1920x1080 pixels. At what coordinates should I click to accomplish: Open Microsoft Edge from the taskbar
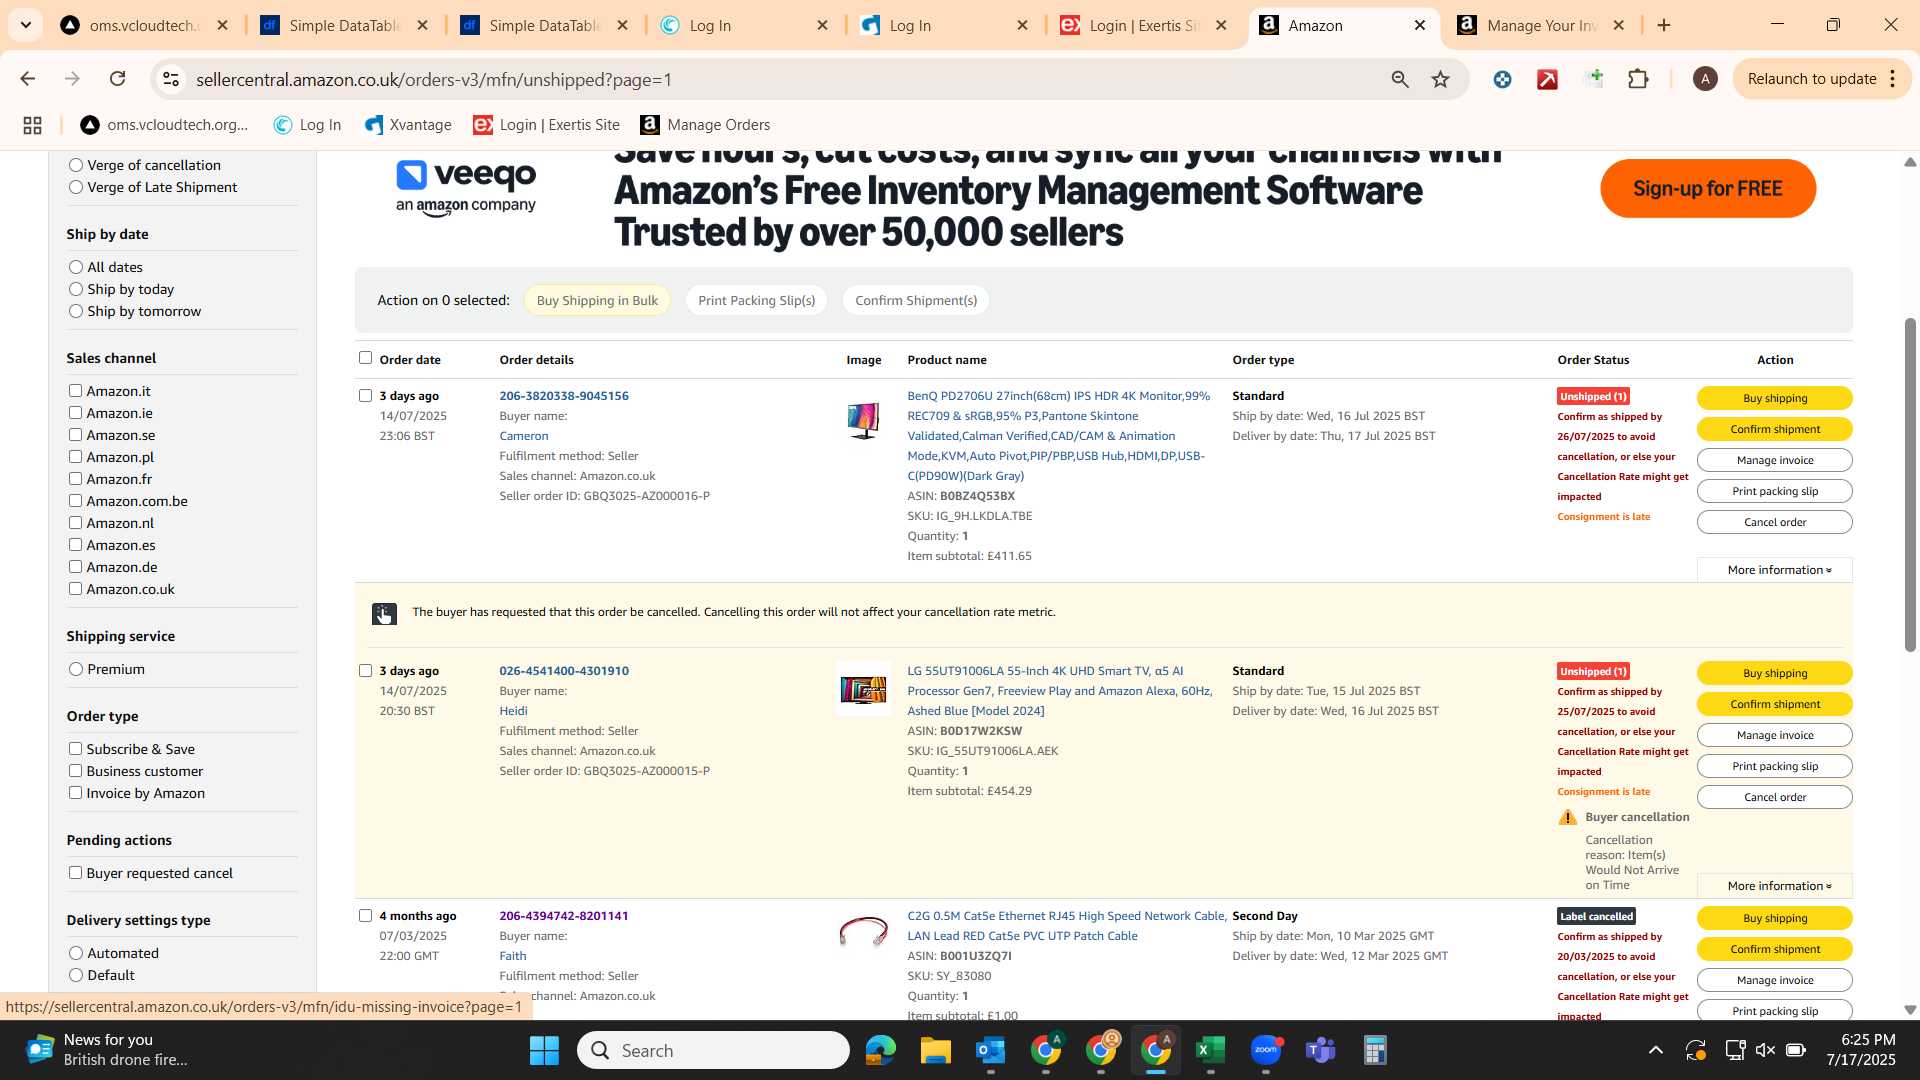click(x=881, y=1050)
